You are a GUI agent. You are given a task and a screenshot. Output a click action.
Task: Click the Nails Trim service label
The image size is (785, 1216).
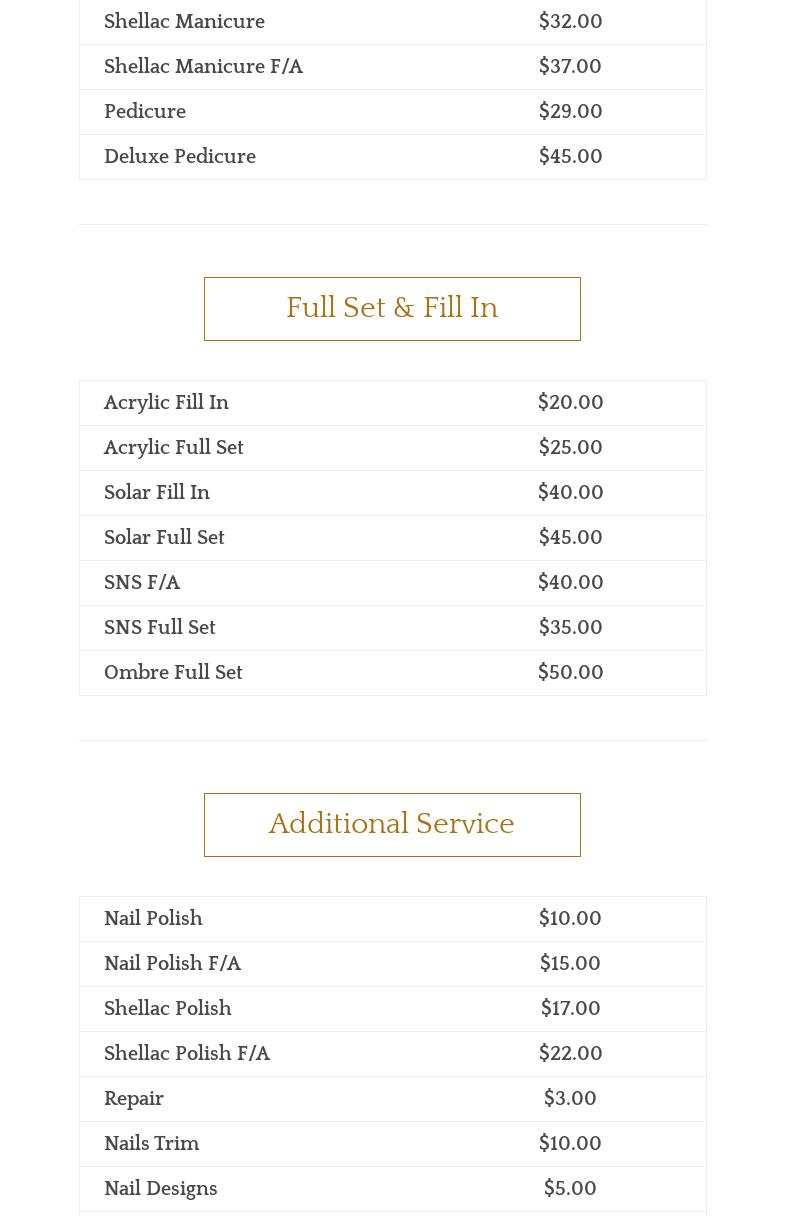click(x=151, y=1144)
